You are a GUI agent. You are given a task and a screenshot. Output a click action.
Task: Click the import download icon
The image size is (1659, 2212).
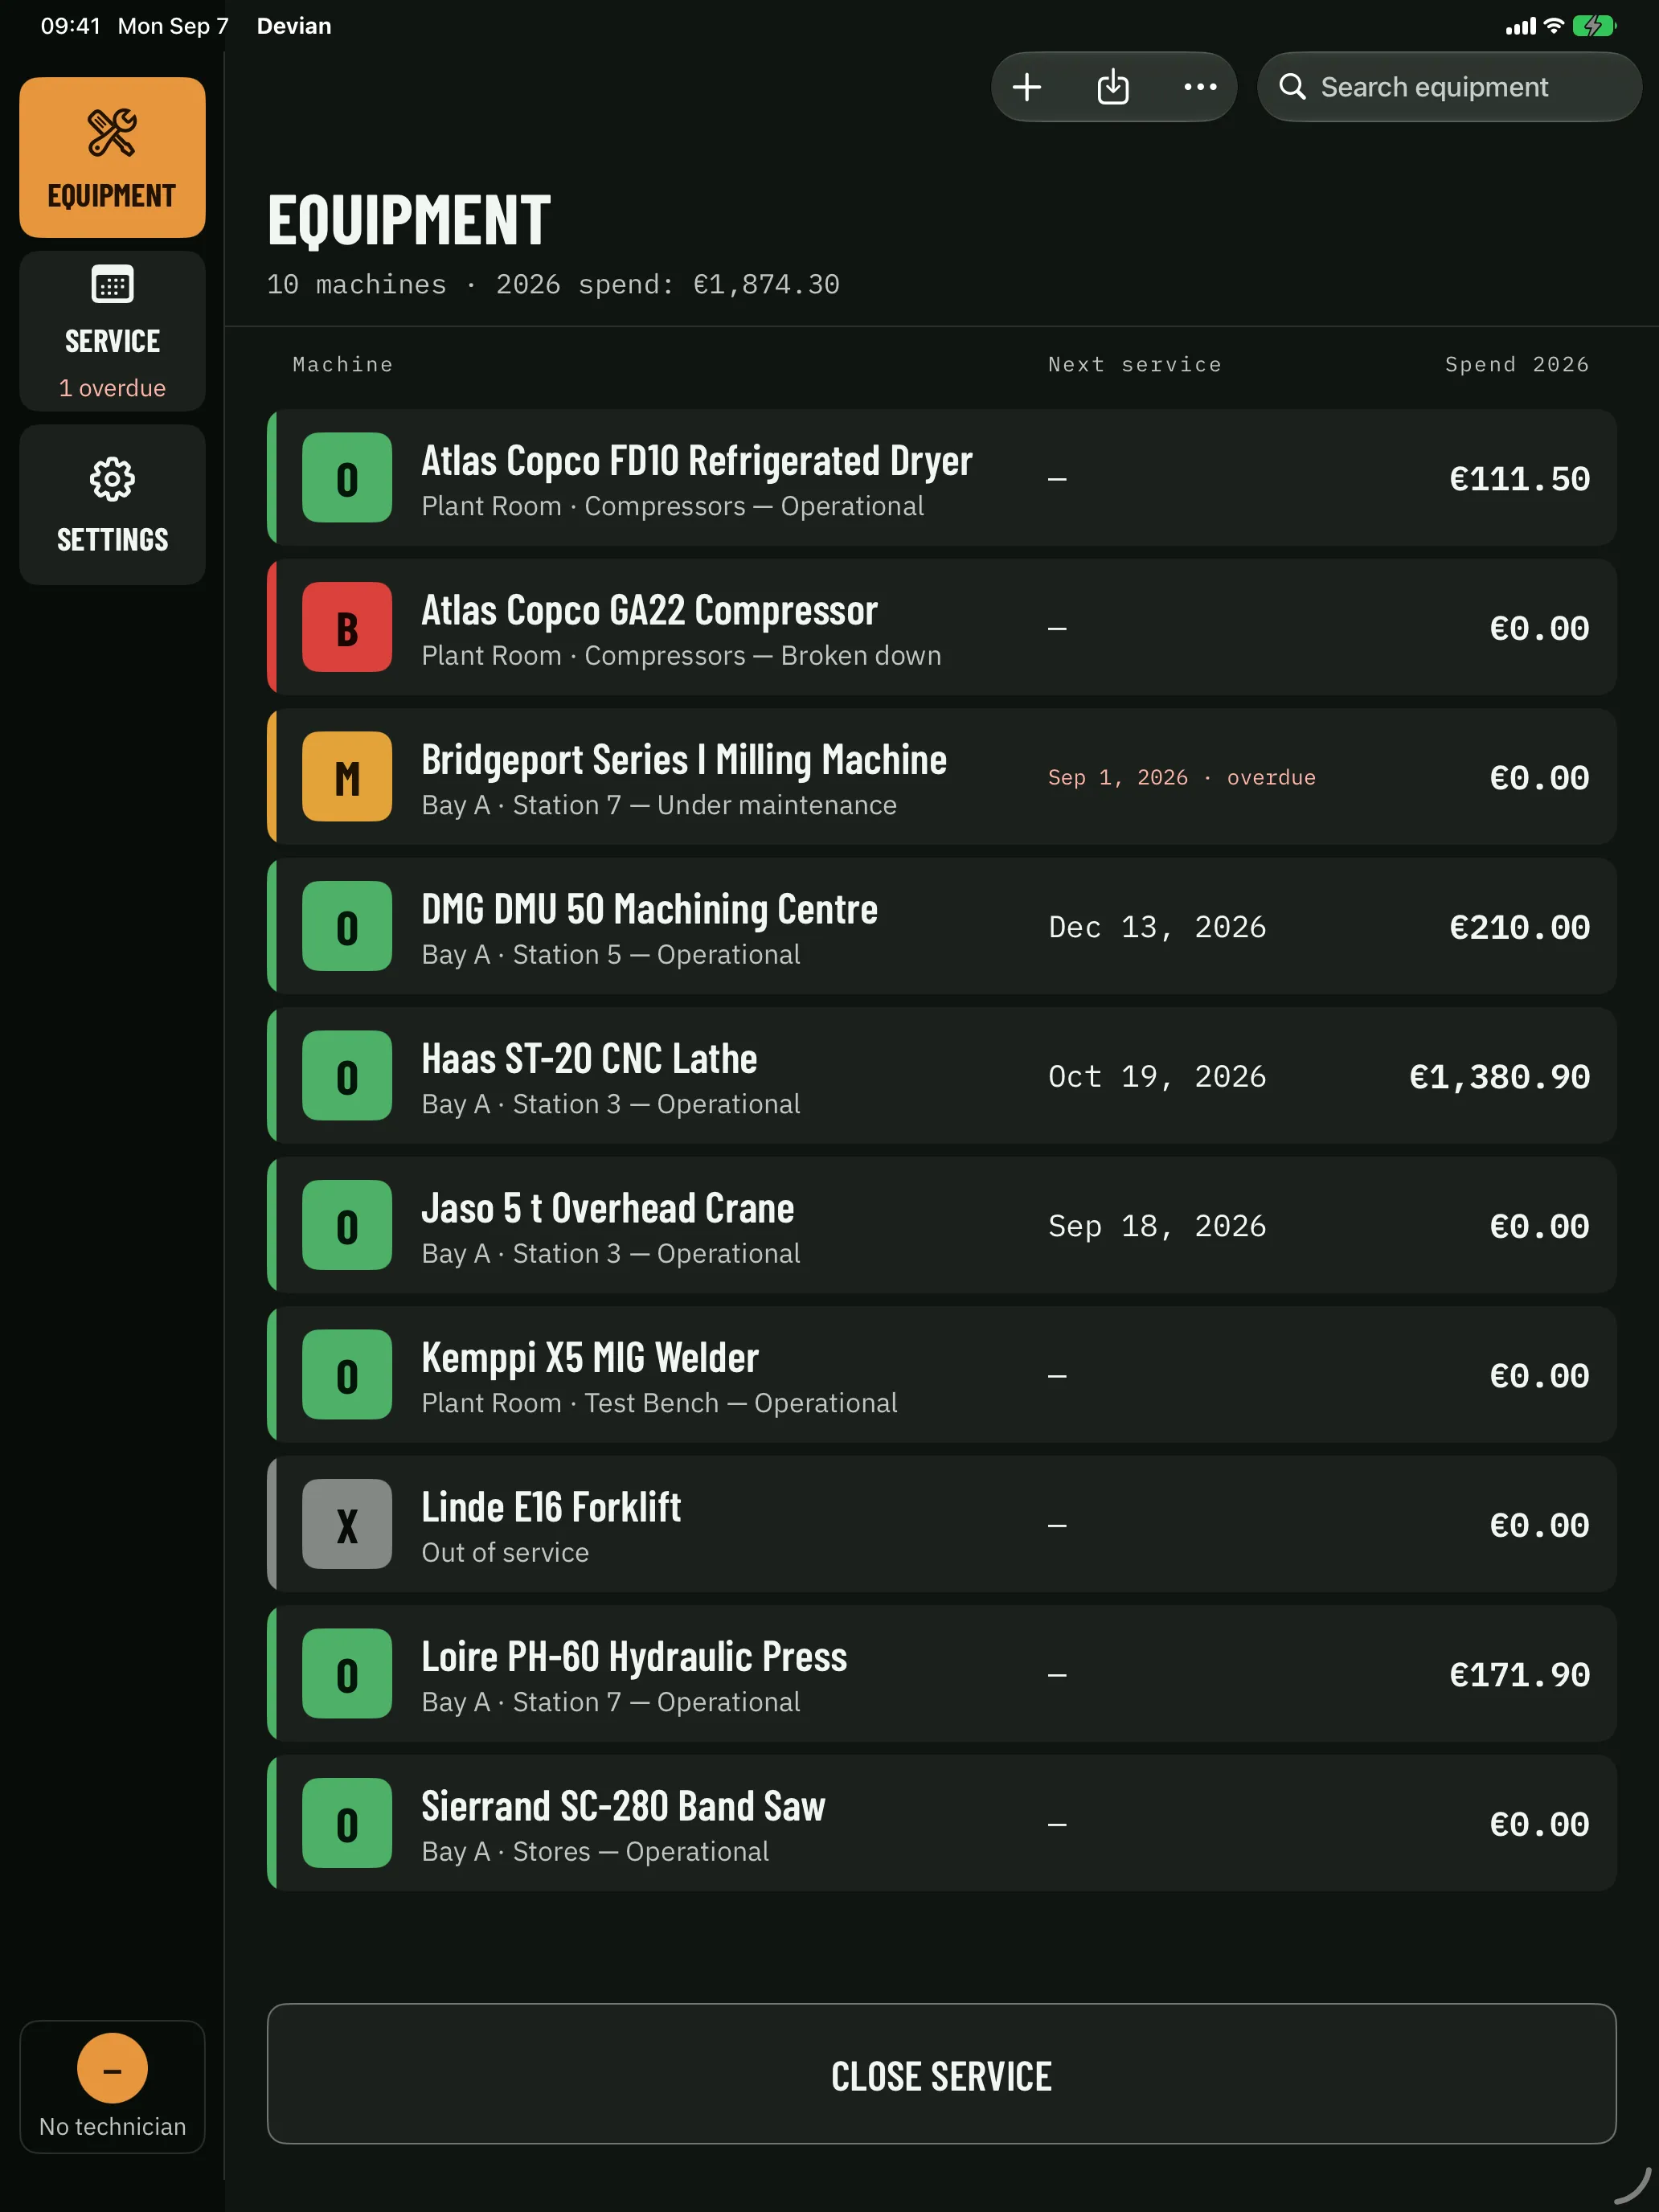click(x=1112, y=87)
